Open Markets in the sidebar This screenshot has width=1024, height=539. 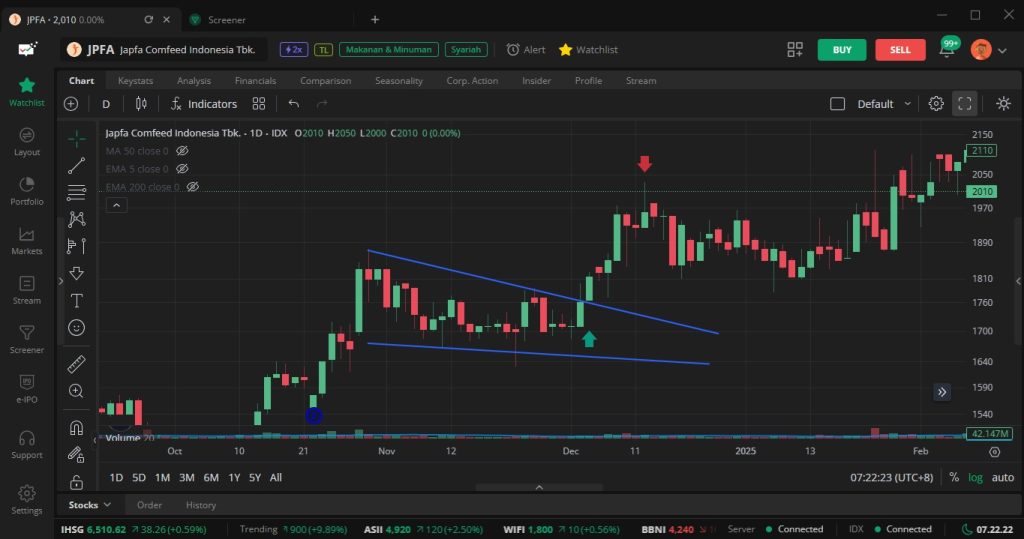[x=27, y=240]
